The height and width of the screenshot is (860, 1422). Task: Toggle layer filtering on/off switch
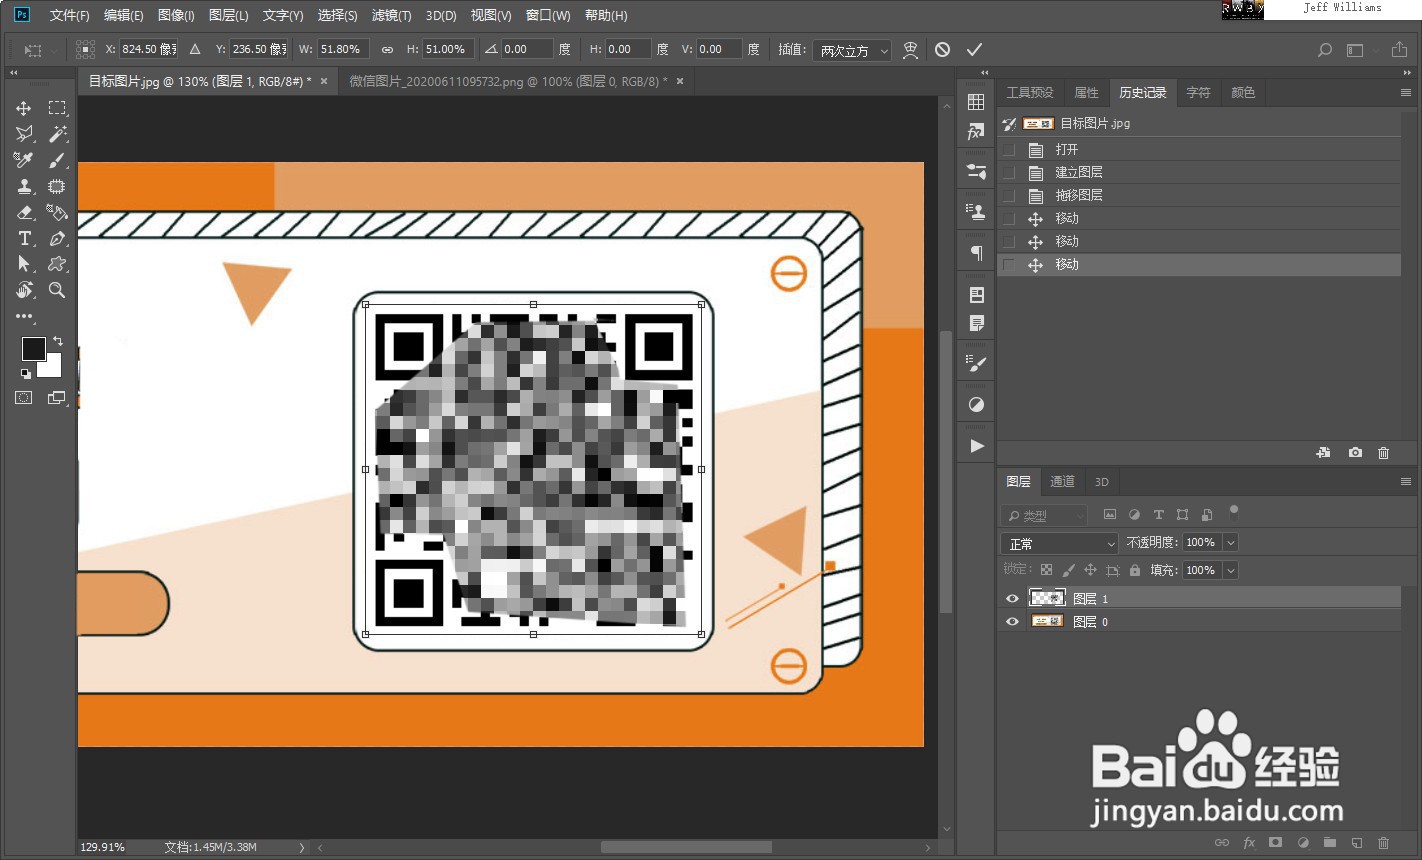click(1234, 512)
